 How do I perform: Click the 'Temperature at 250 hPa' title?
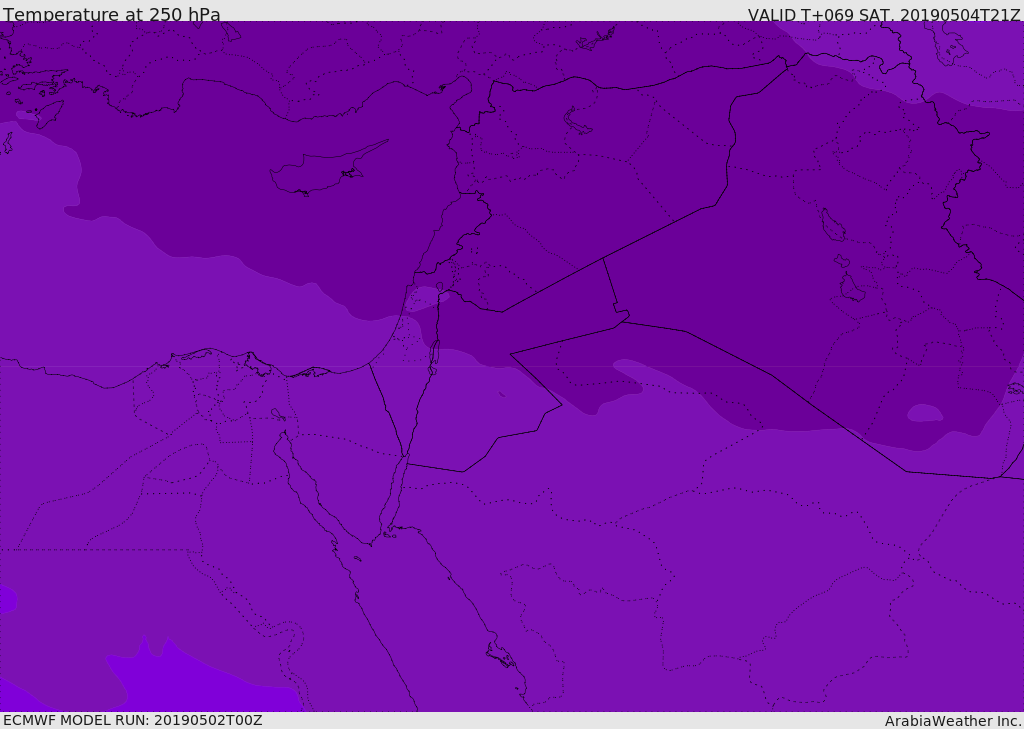[x=112, y=14]
